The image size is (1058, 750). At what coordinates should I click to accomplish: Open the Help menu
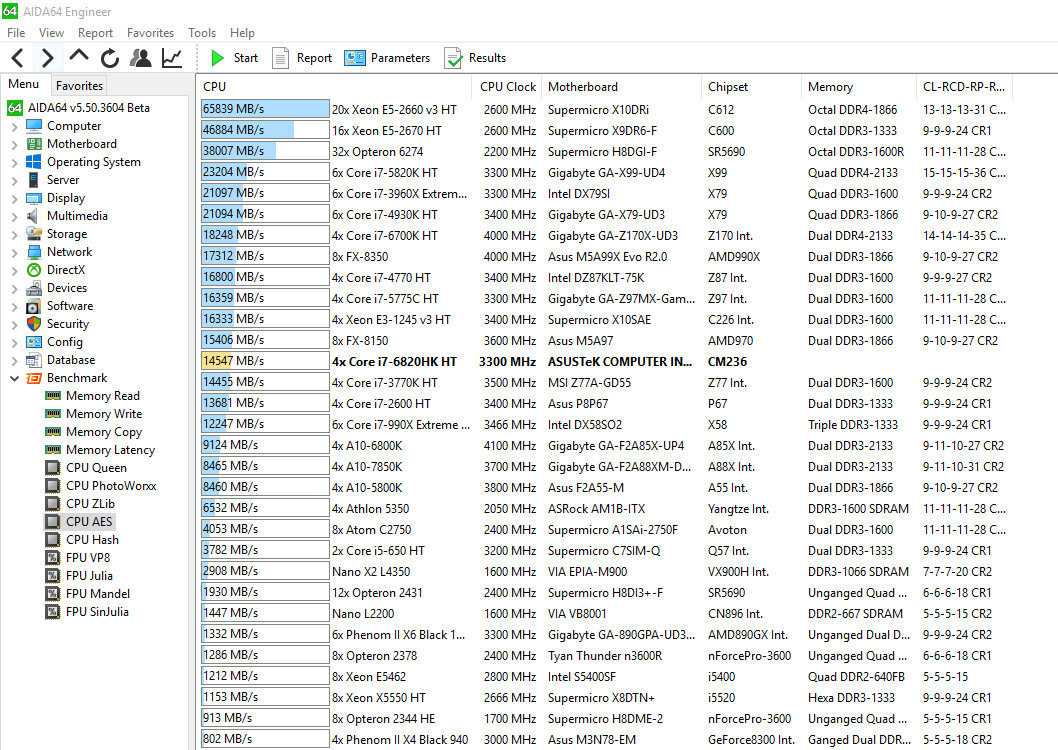(242, 32)
